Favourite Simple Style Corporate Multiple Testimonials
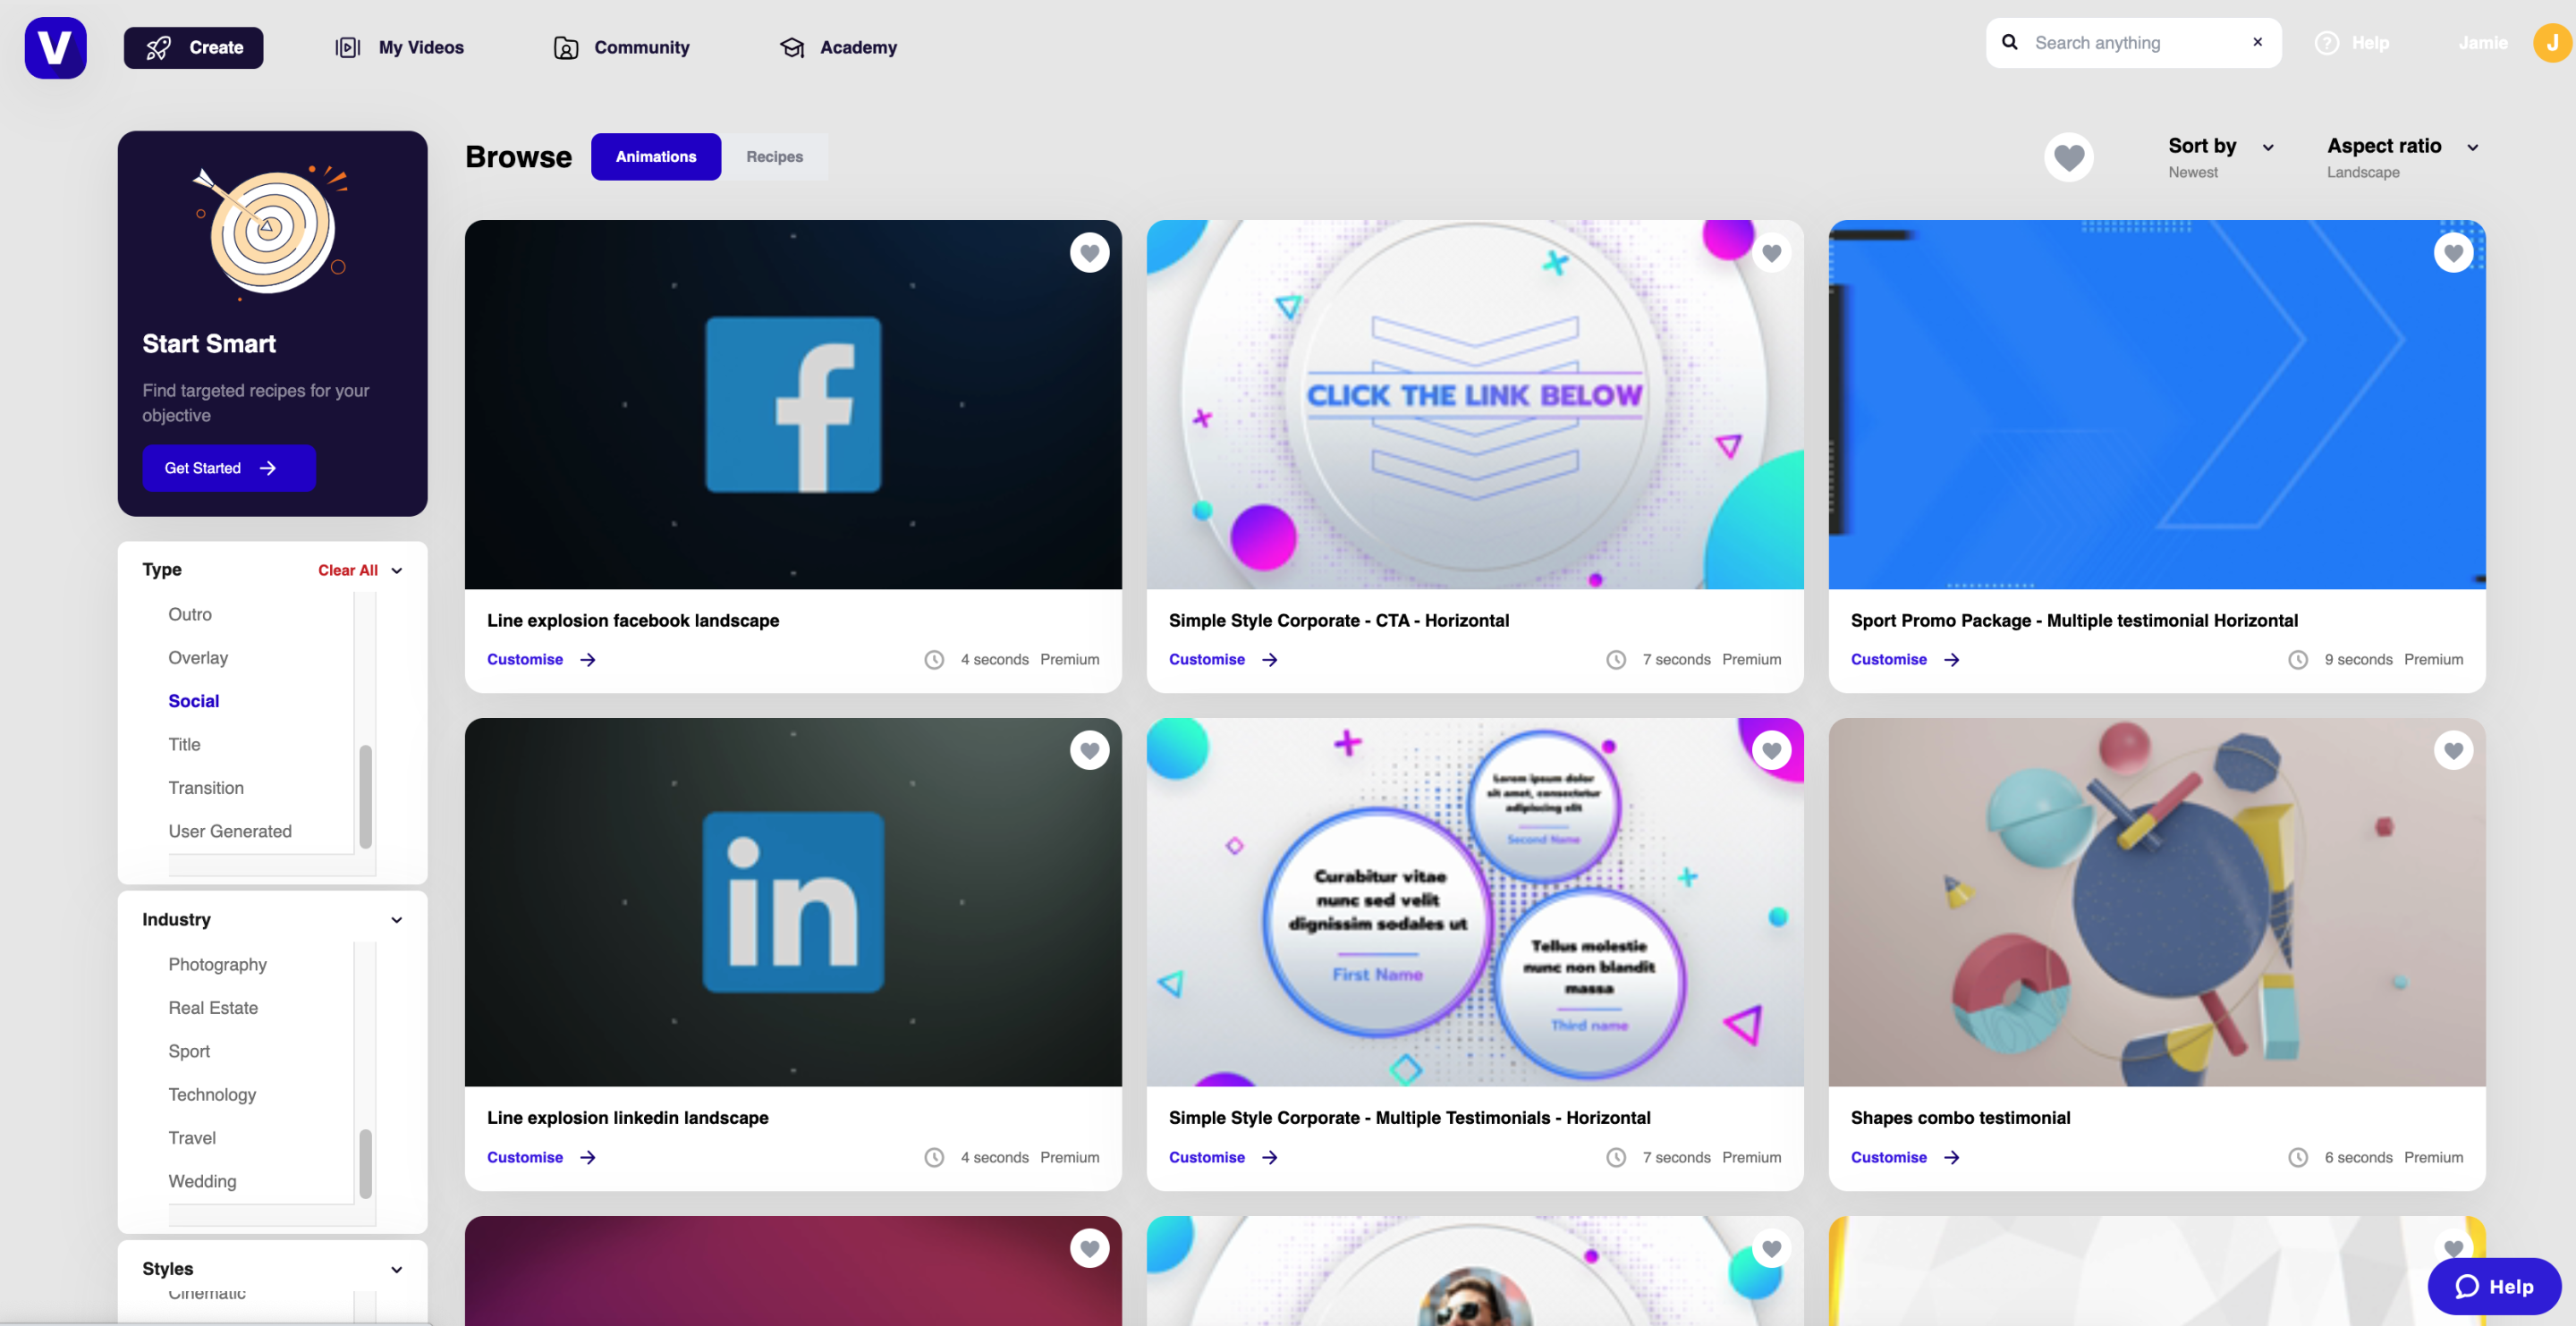Image resolution: width=2576 pixels, height=1326 pixels. tap(1771, 750)
